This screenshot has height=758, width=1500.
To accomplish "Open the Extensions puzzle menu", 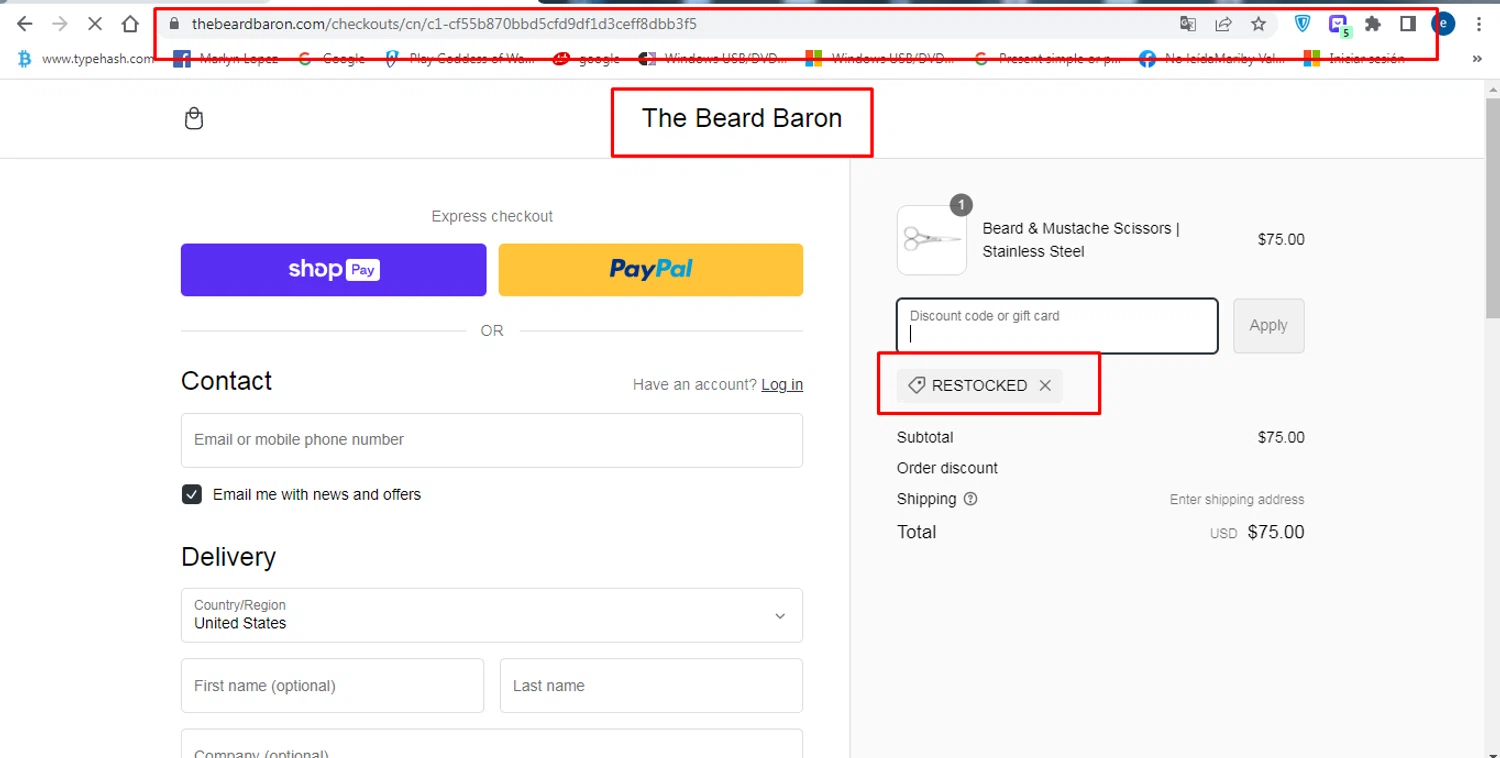I will click(x=1373, y=24).
